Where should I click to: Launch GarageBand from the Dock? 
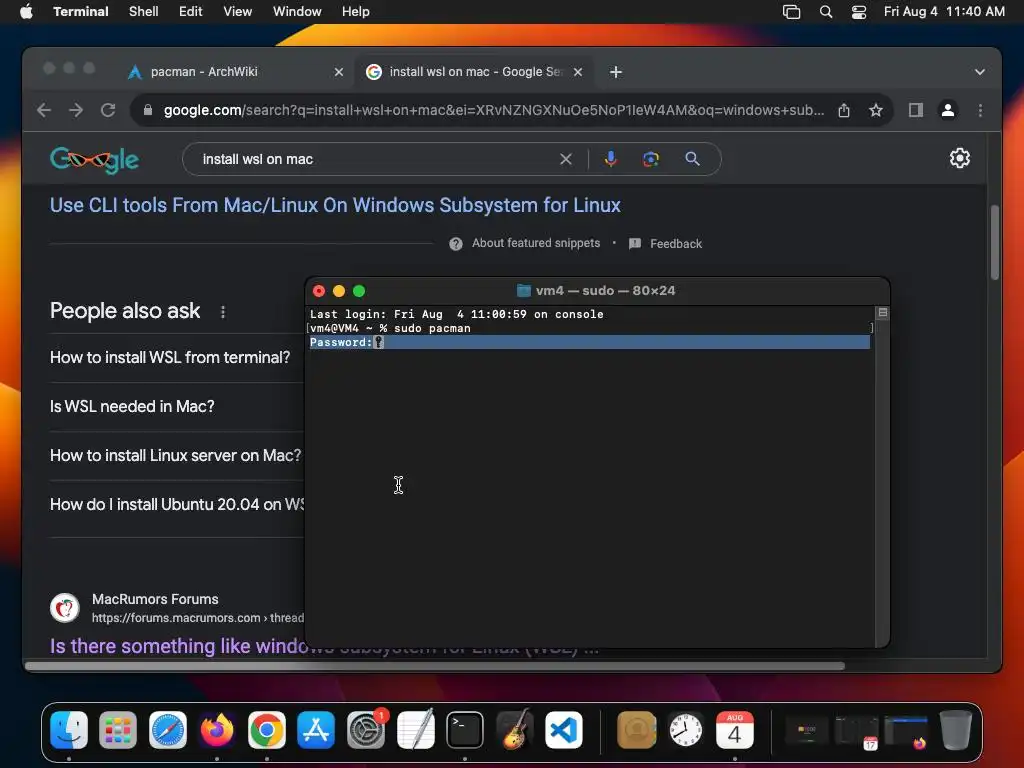[515, 730]
